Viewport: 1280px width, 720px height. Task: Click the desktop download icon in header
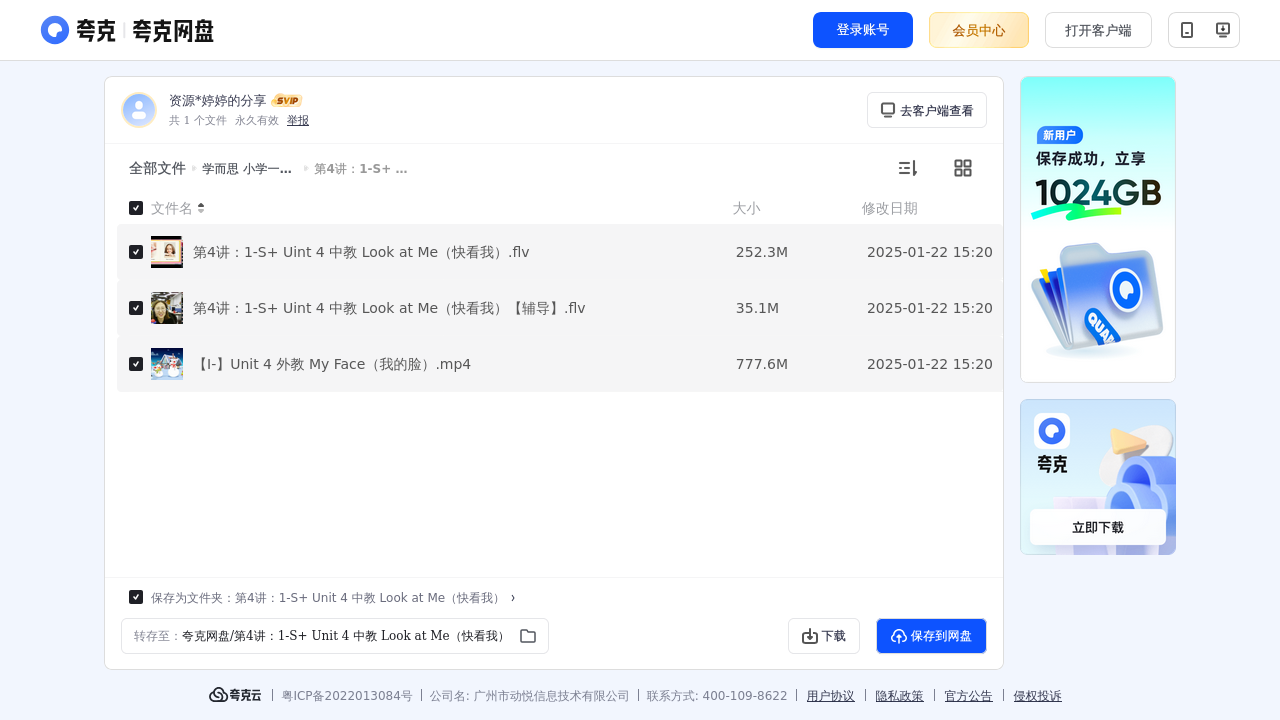point(1222,30)
